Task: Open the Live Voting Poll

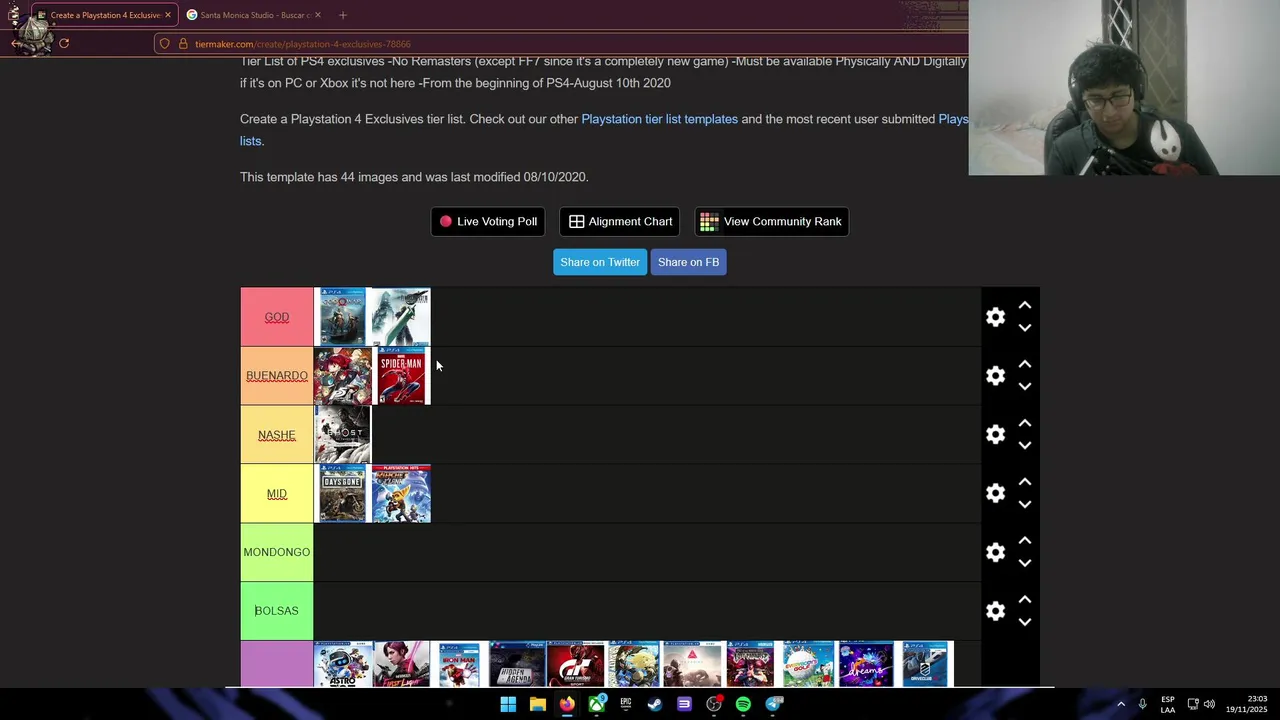Action: [x=488, y=221]
